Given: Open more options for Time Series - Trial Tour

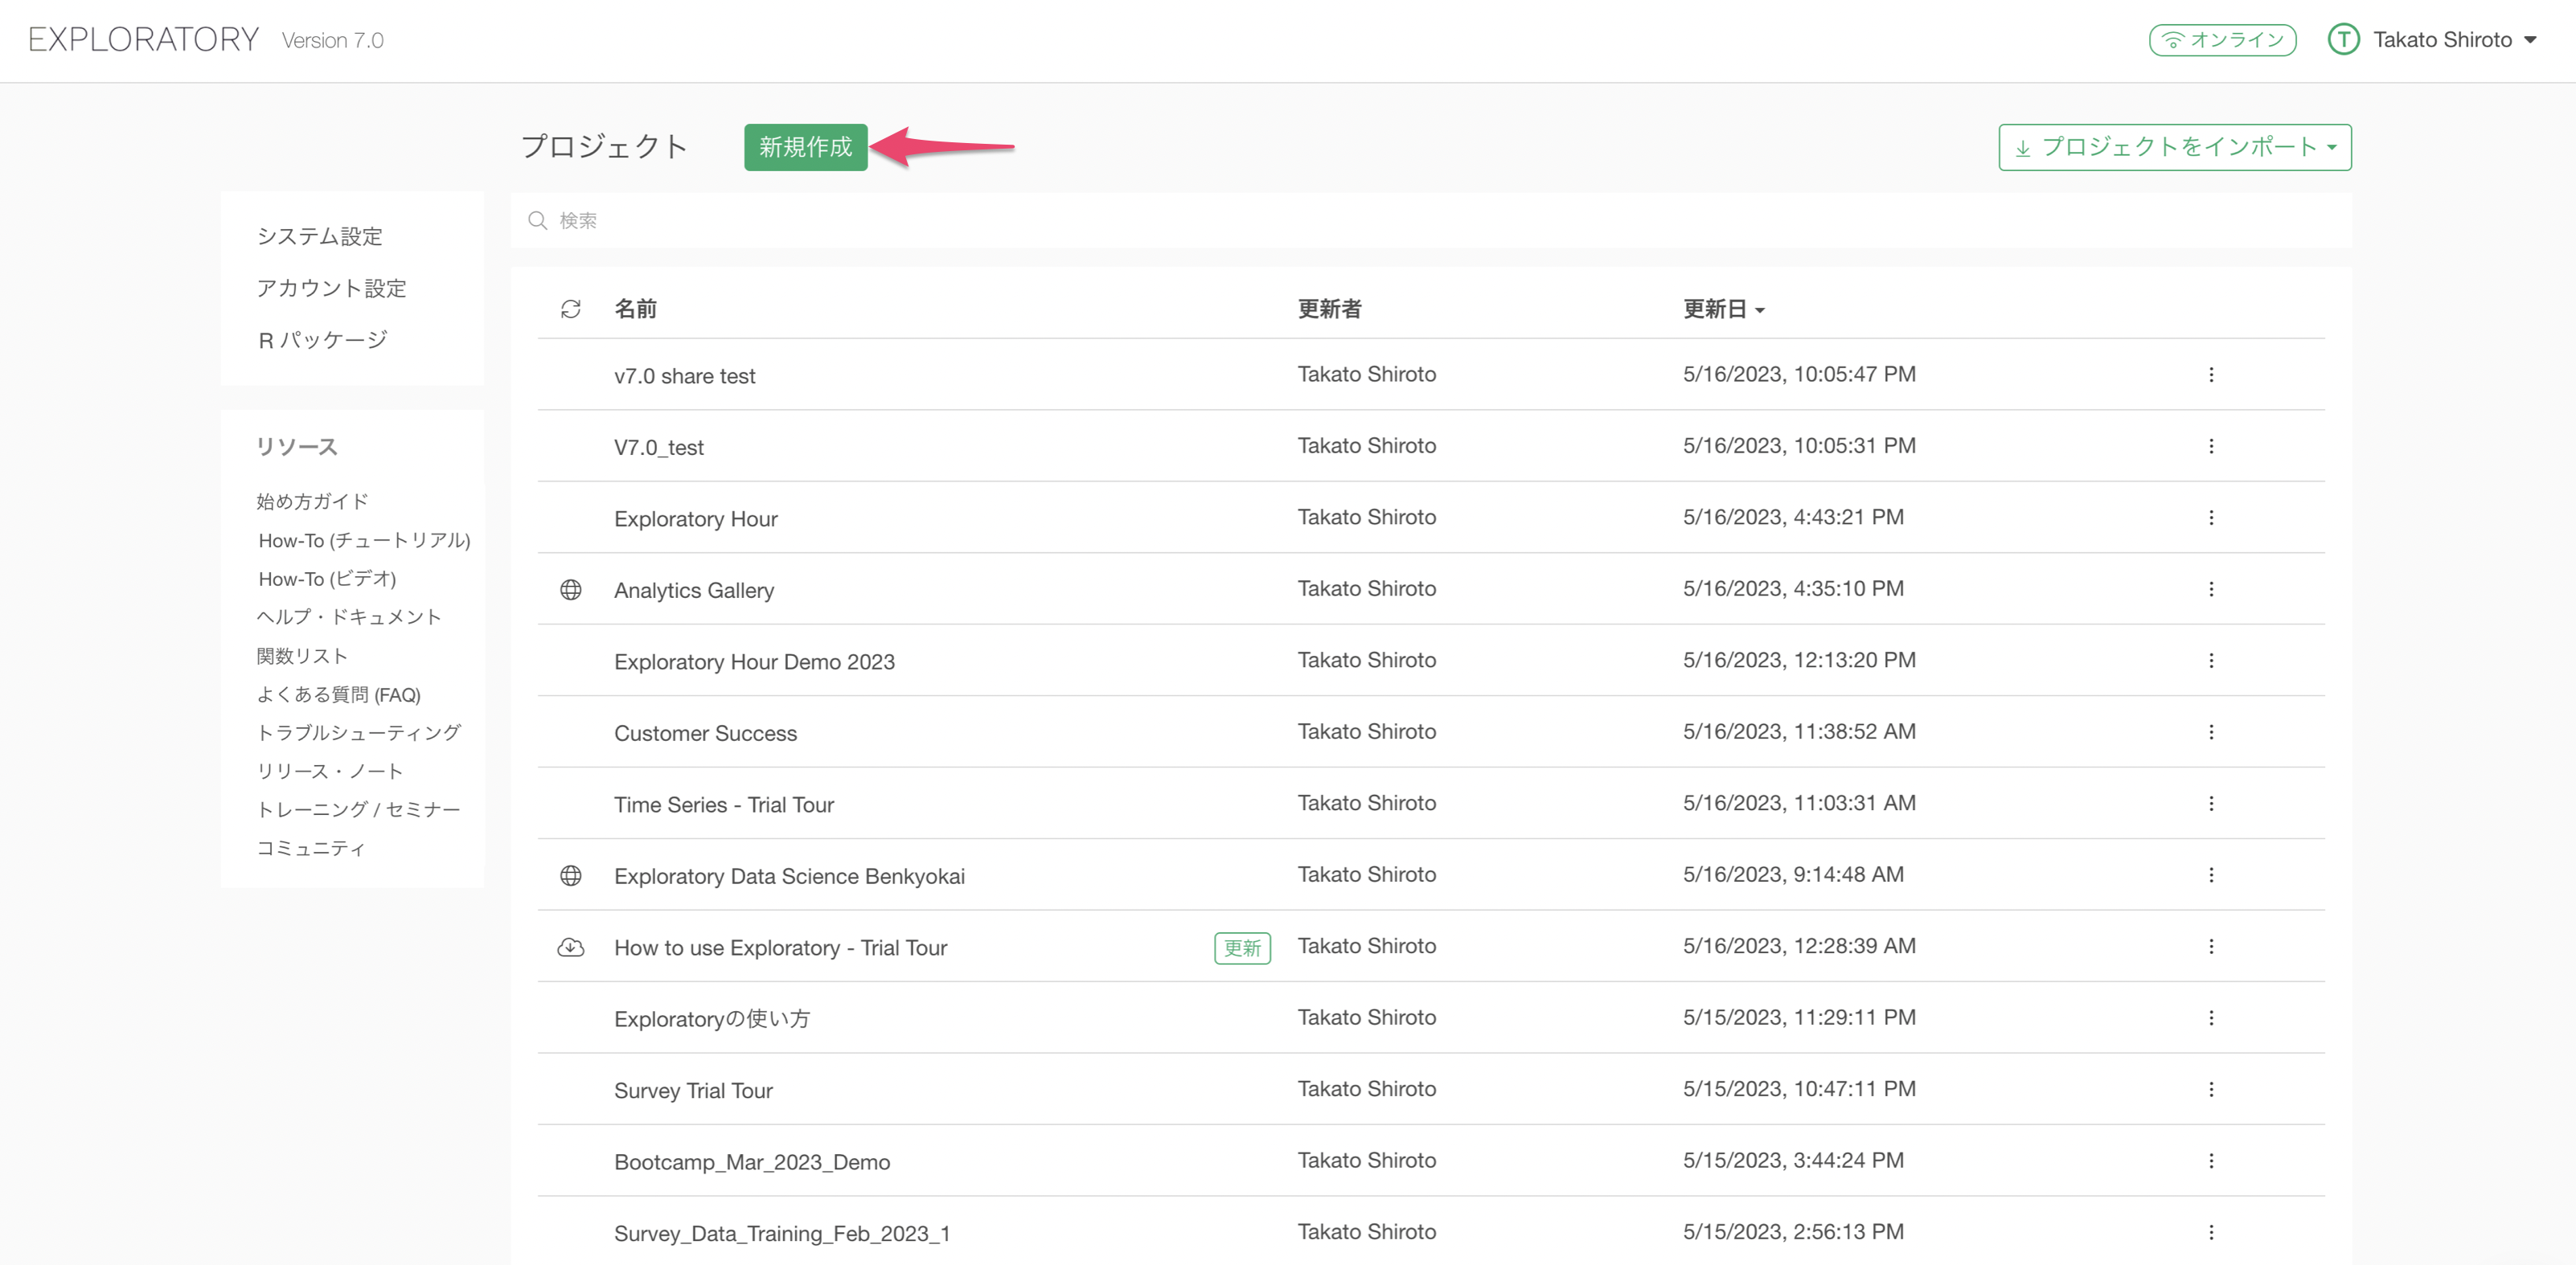Looking at the screenshot, I should pos(2210,803).
